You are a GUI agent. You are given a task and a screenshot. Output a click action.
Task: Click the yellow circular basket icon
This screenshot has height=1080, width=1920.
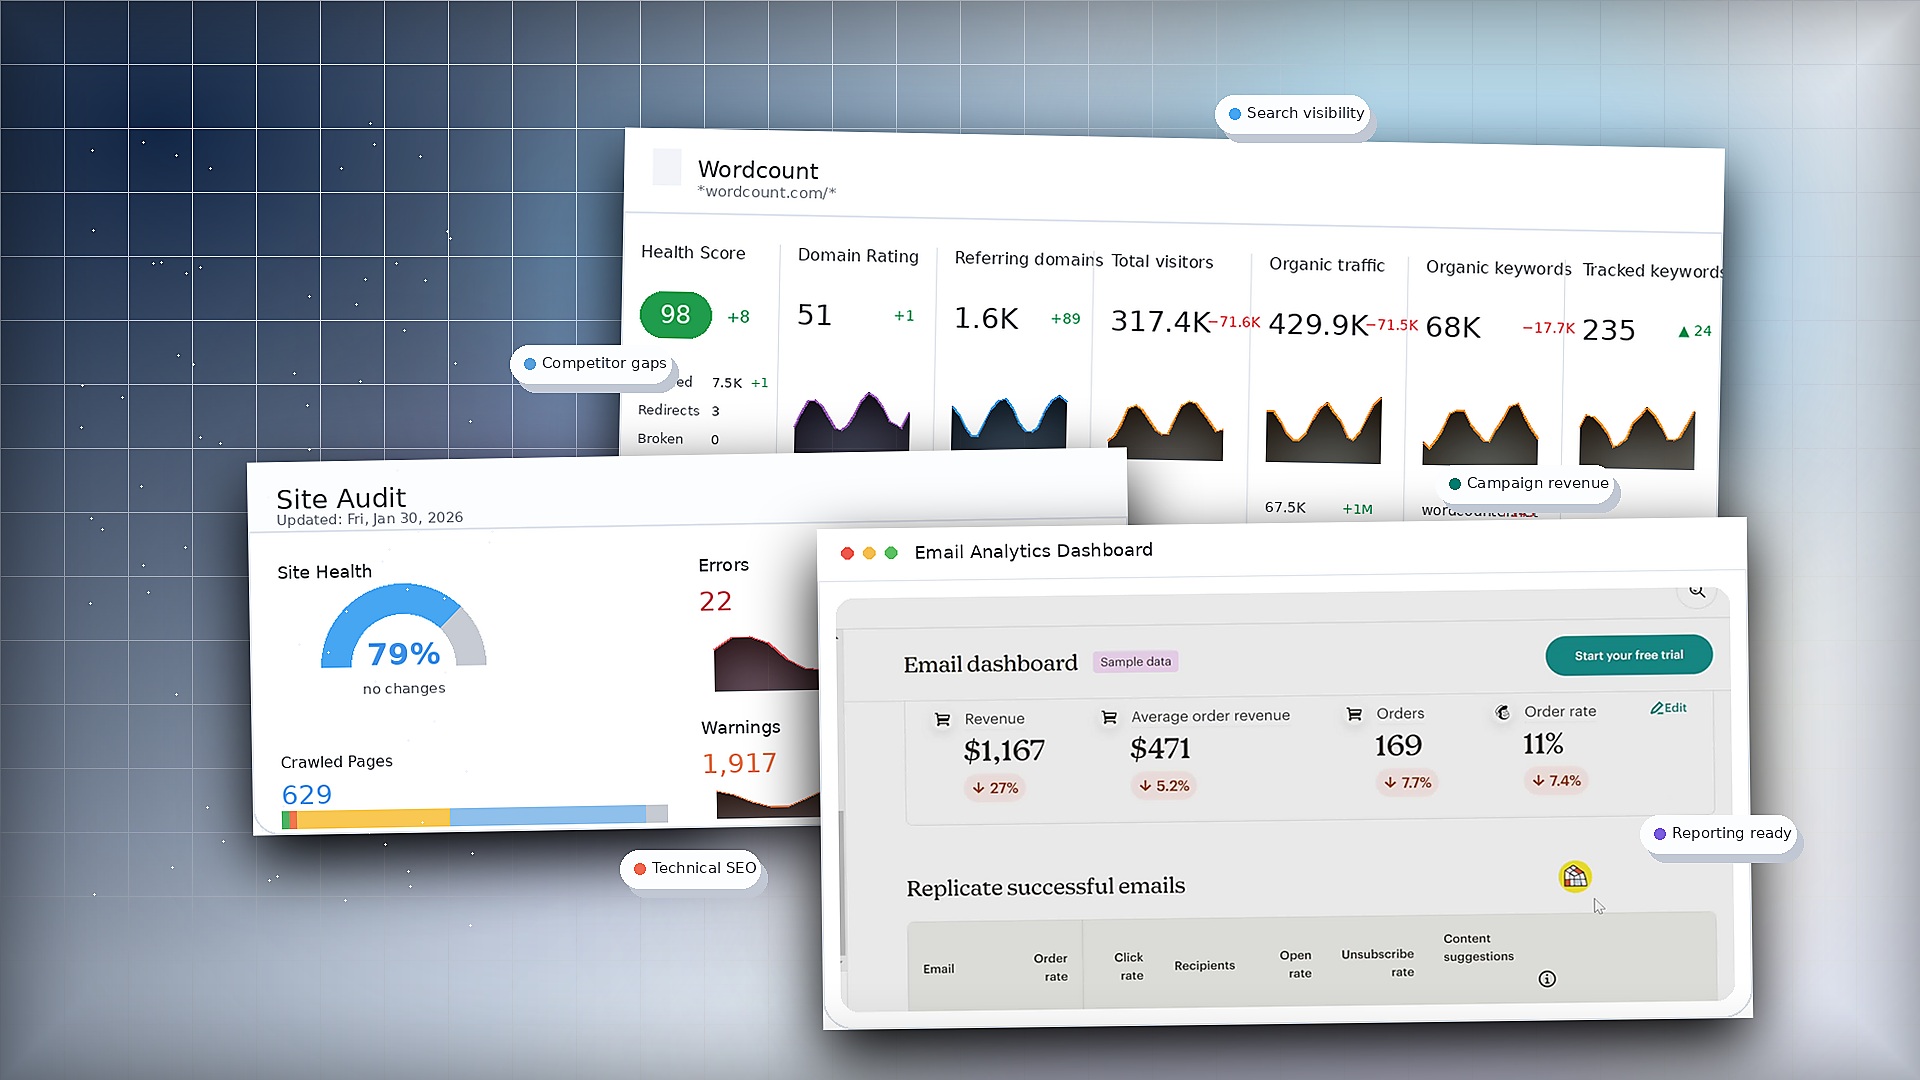(x=1575, y=877)
